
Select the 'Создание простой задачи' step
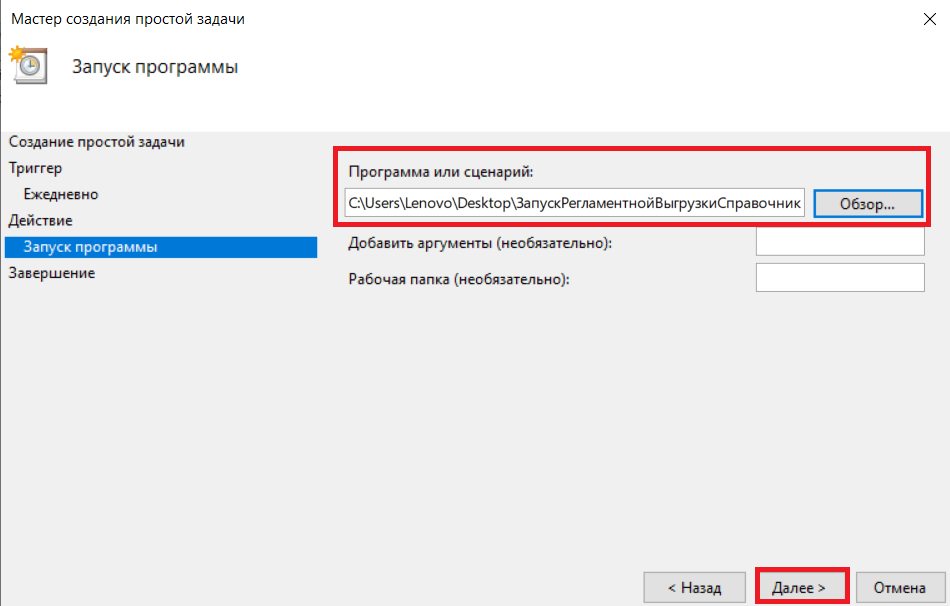point(96,142)
